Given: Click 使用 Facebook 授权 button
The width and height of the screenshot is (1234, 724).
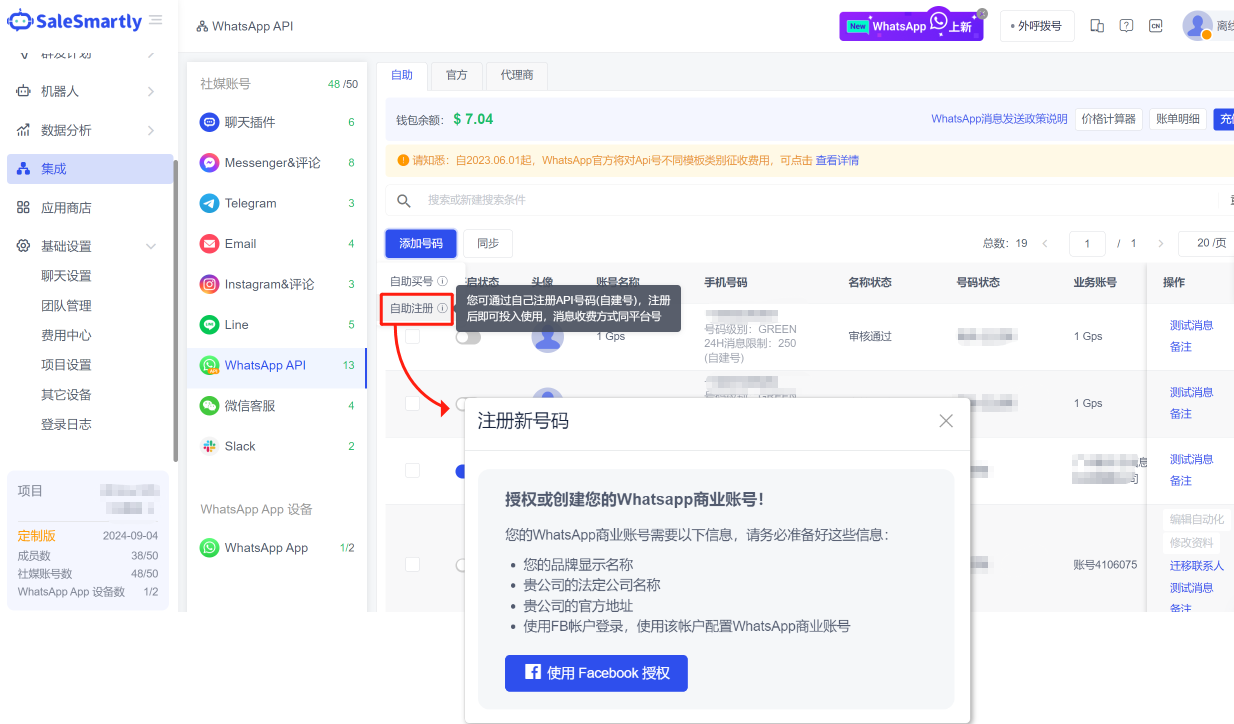Looking at the screenshot, I should (596, 673).
